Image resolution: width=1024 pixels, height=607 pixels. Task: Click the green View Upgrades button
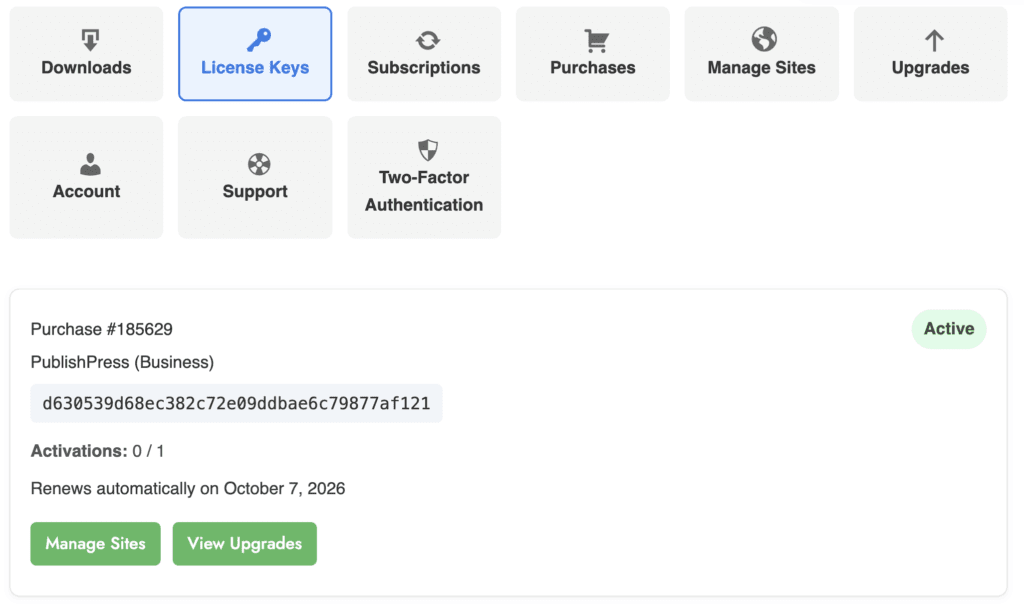tap(244, 544)
